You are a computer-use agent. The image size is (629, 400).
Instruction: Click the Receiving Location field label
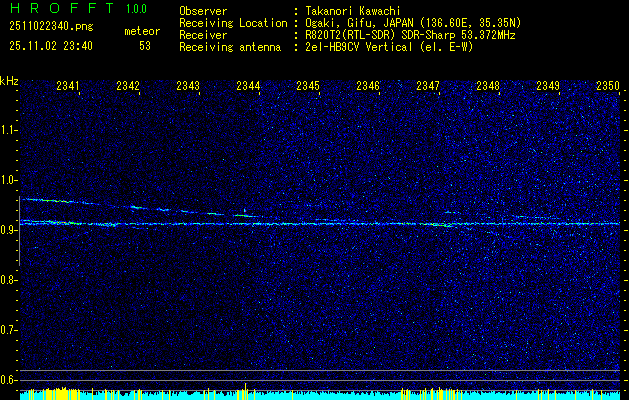coord(233,23)
